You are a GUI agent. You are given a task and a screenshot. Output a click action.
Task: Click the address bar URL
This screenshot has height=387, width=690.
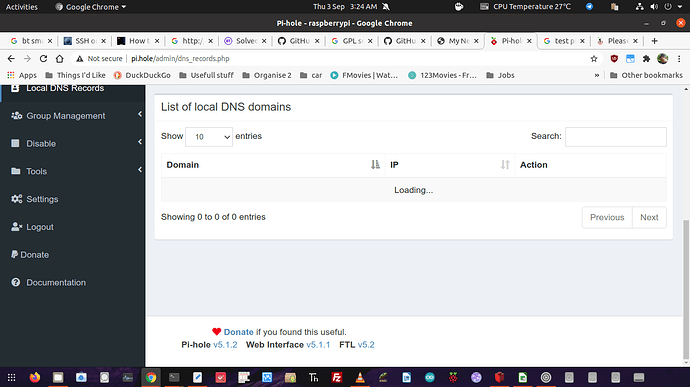coord(180,59)
